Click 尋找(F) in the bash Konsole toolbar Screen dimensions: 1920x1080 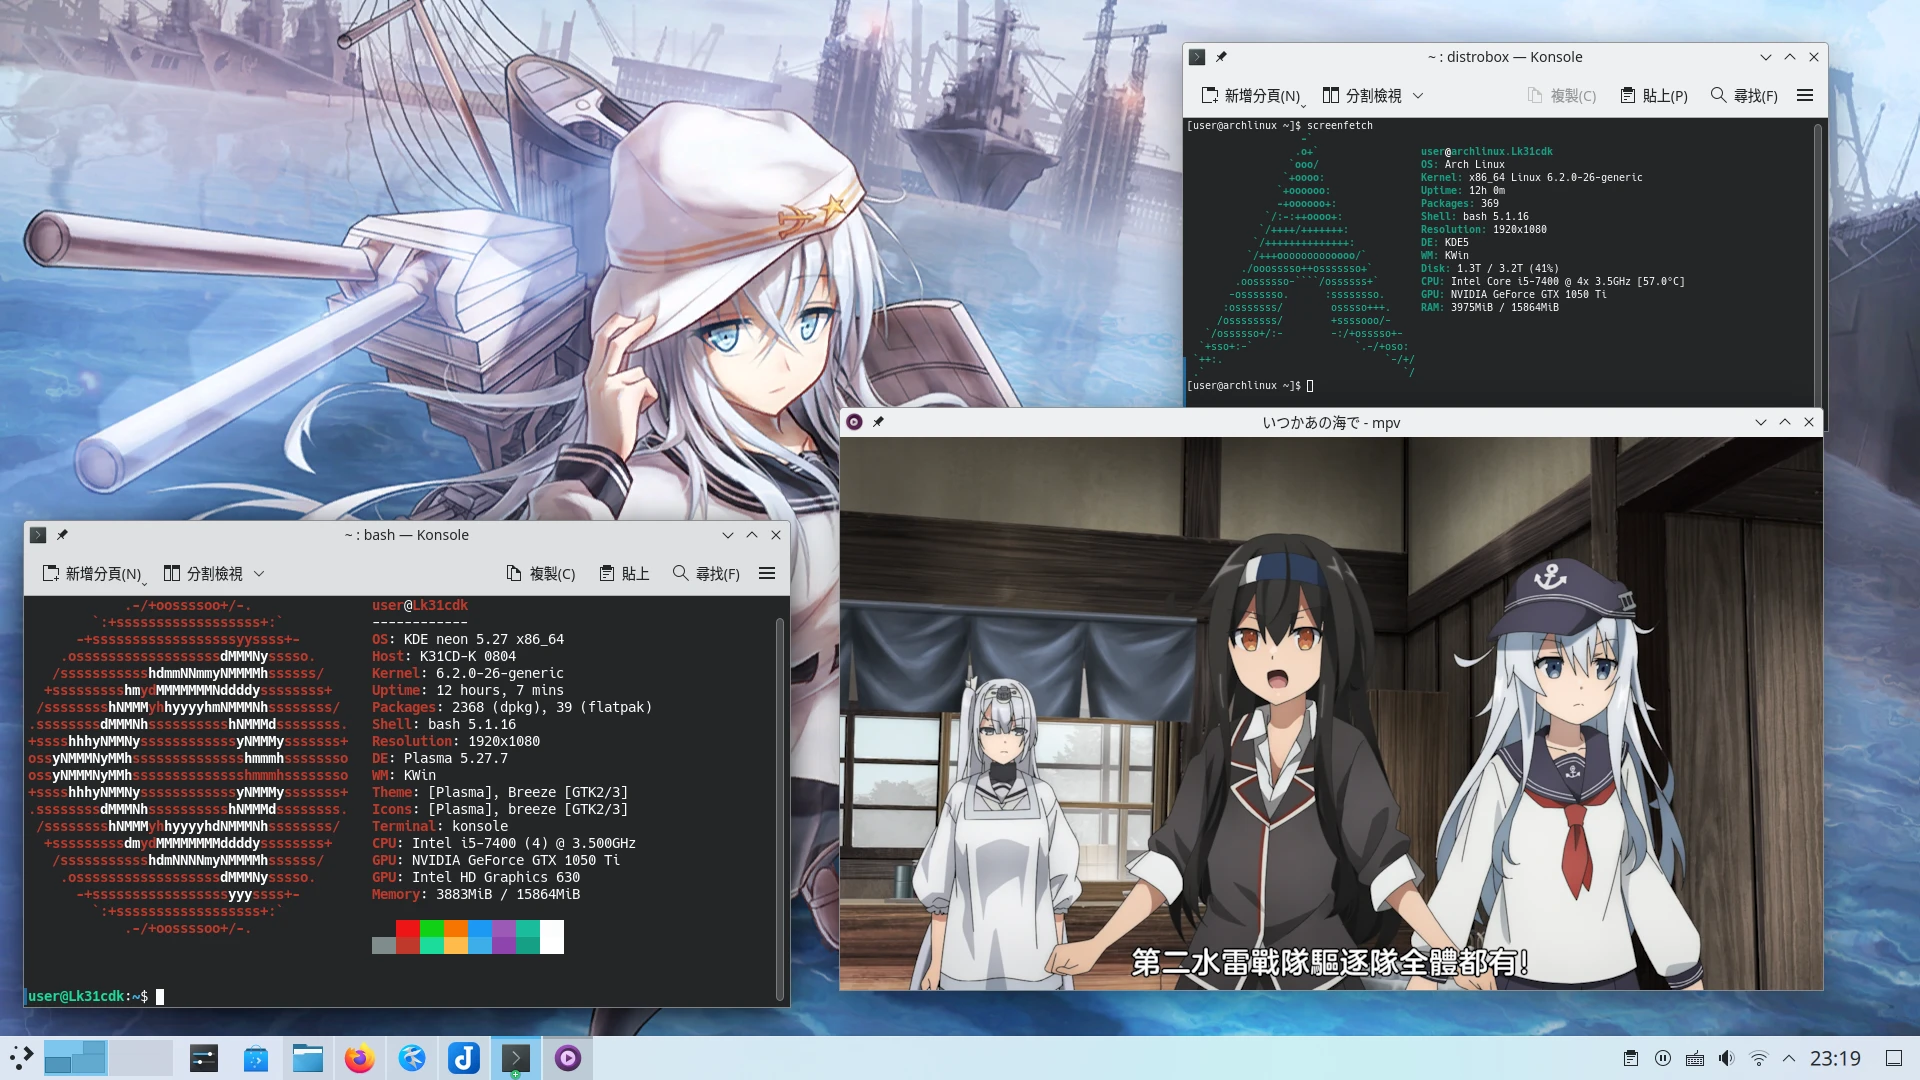click(707, 573)
